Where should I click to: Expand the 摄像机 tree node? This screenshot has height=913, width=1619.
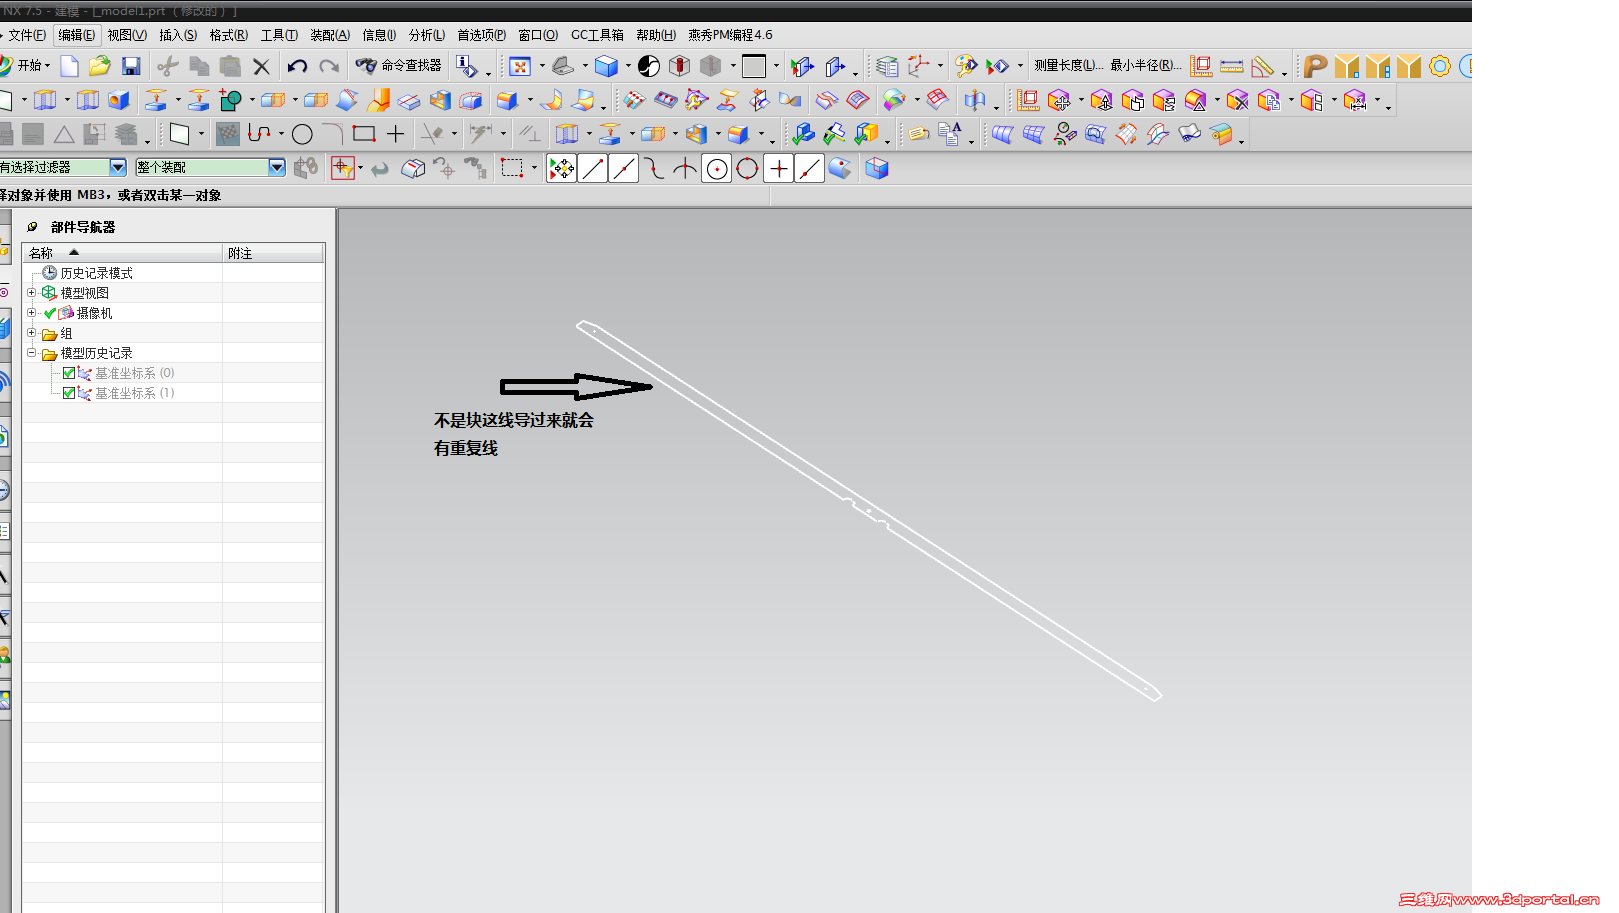click(31, 312)
